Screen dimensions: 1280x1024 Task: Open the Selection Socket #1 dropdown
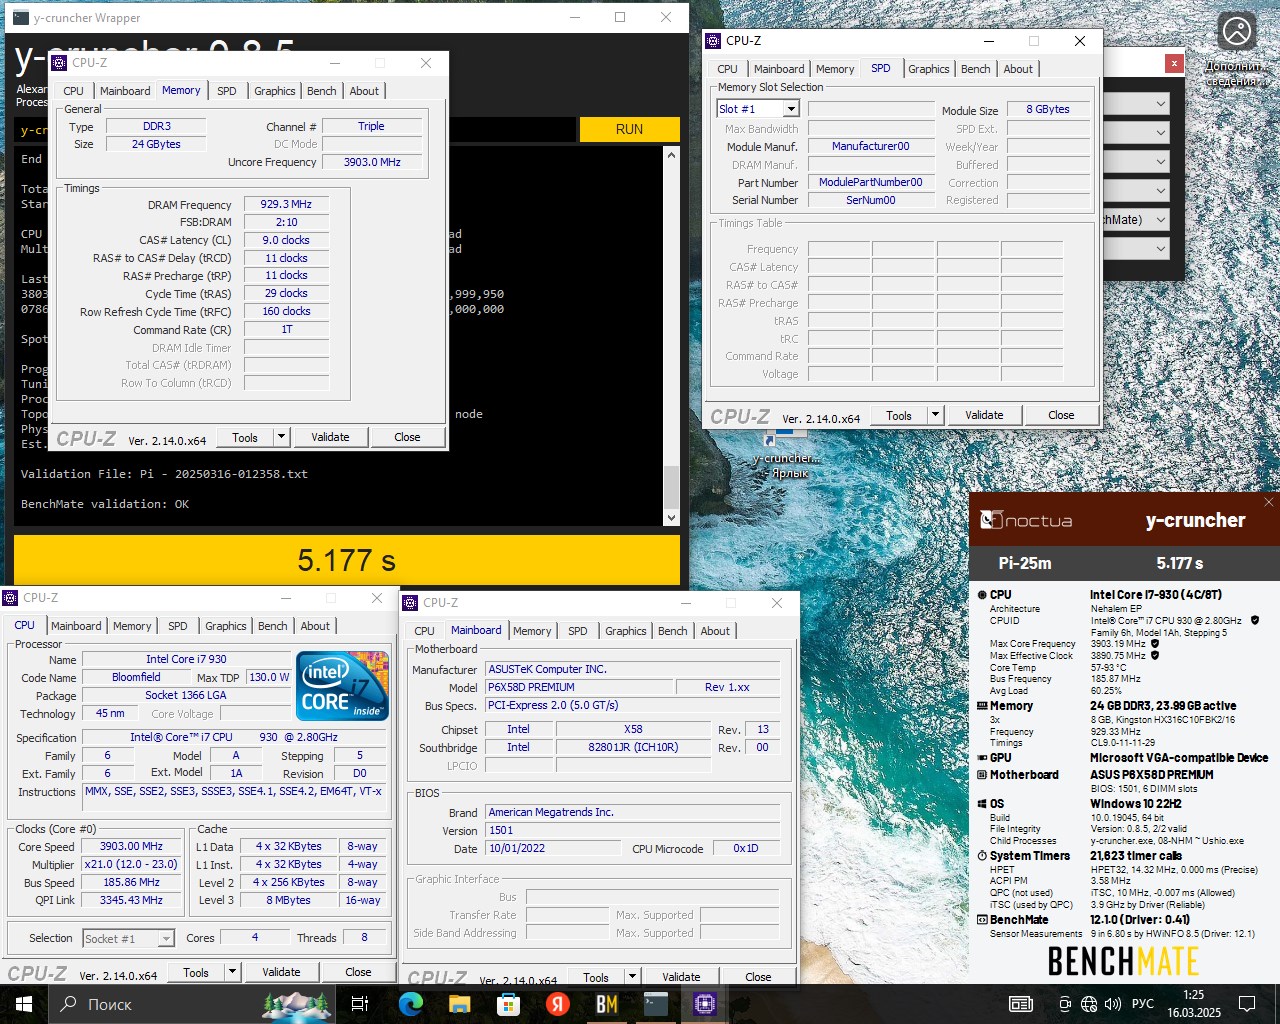[x=166, y=938]
